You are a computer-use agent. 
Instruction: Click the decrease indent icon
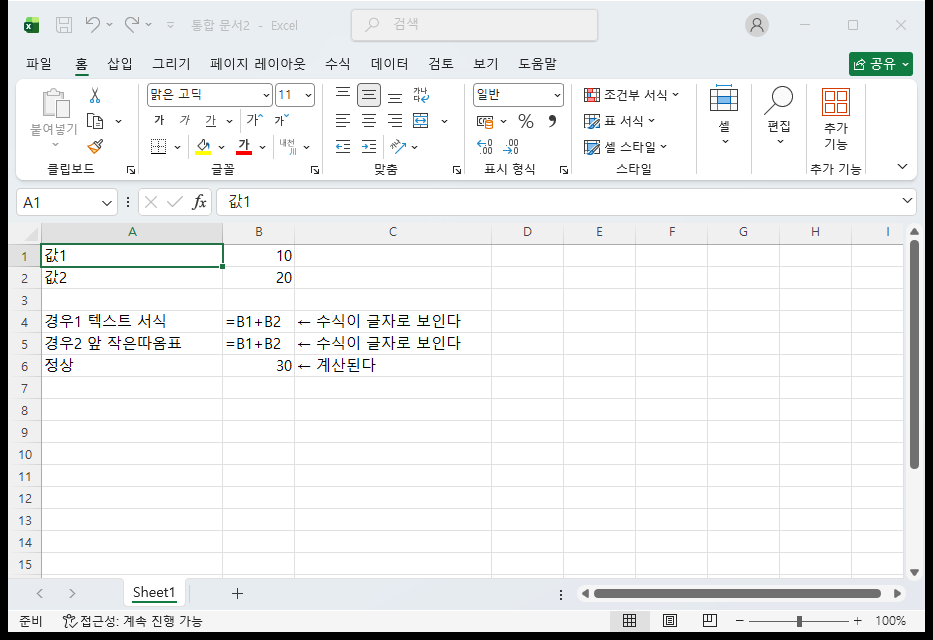tap(343, 146)
